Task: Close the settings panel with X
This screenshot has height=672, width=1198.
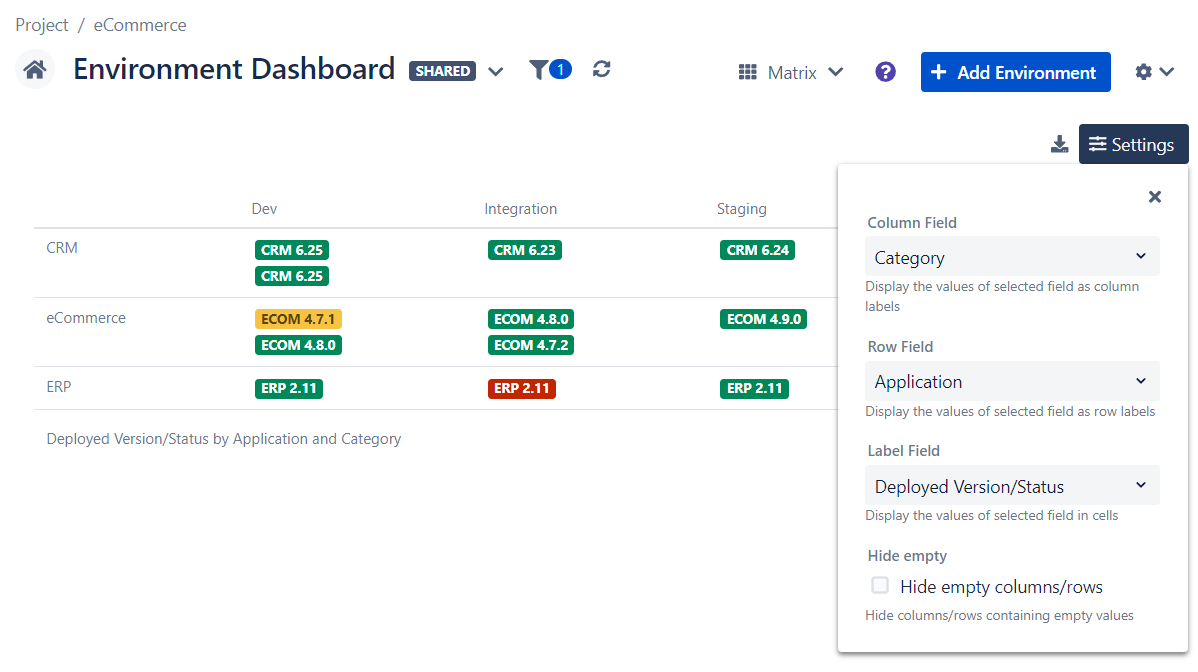Action: click(1154, 197)
